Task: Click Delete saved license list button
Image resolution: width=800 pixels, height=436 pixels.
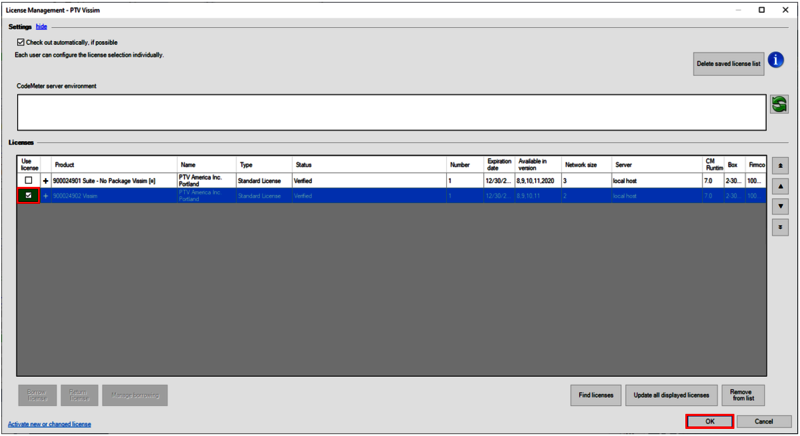Action: 728,64
